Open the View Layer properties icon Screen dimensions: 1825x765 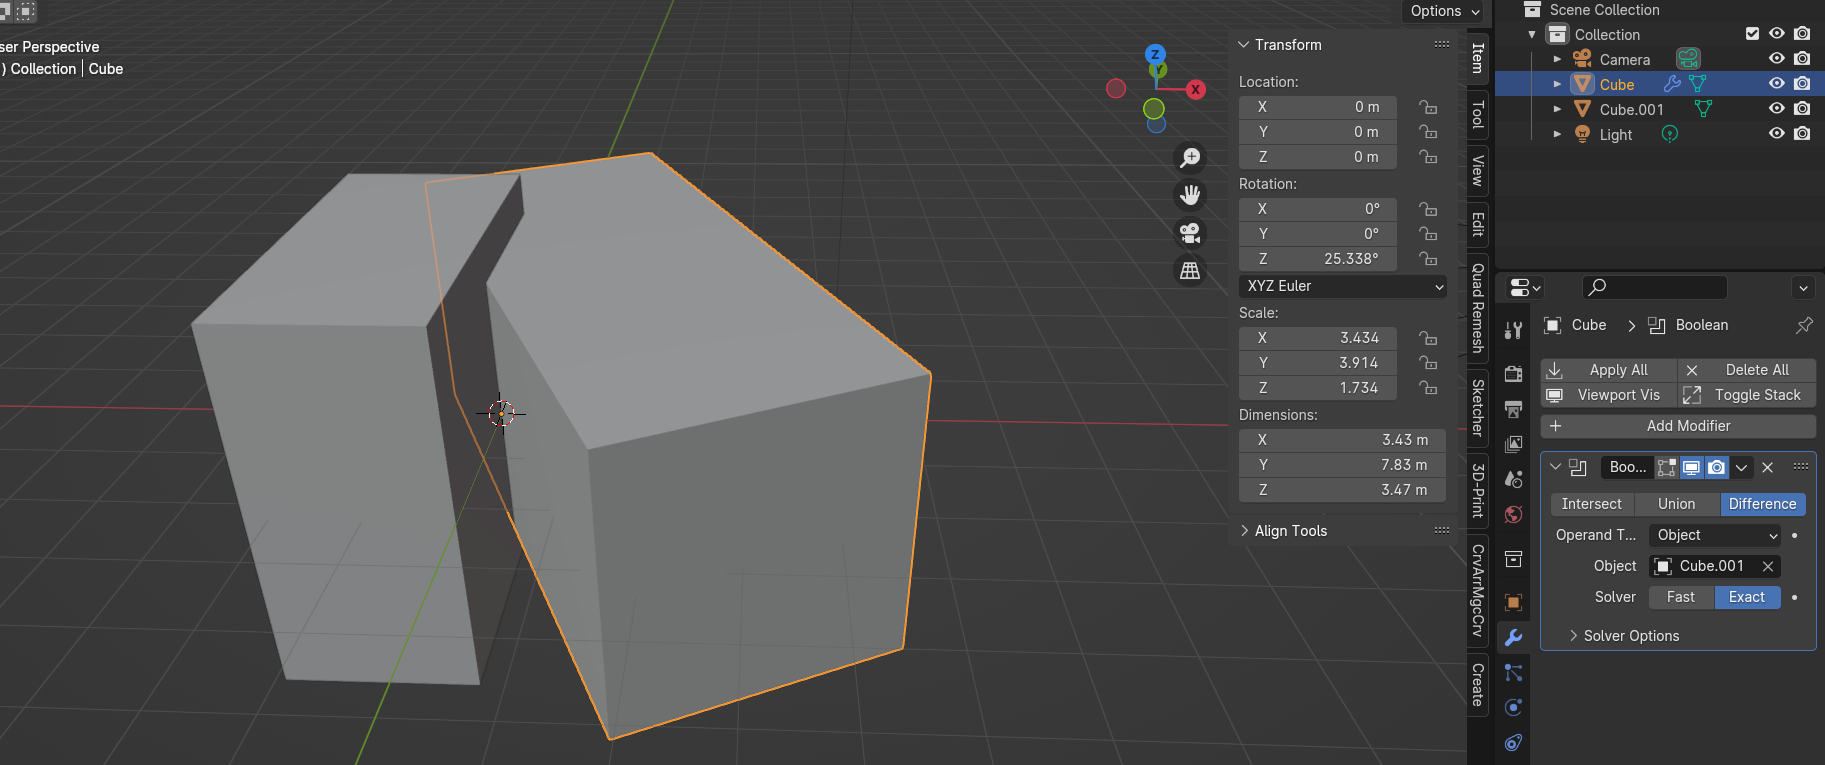coord(1514,444)
